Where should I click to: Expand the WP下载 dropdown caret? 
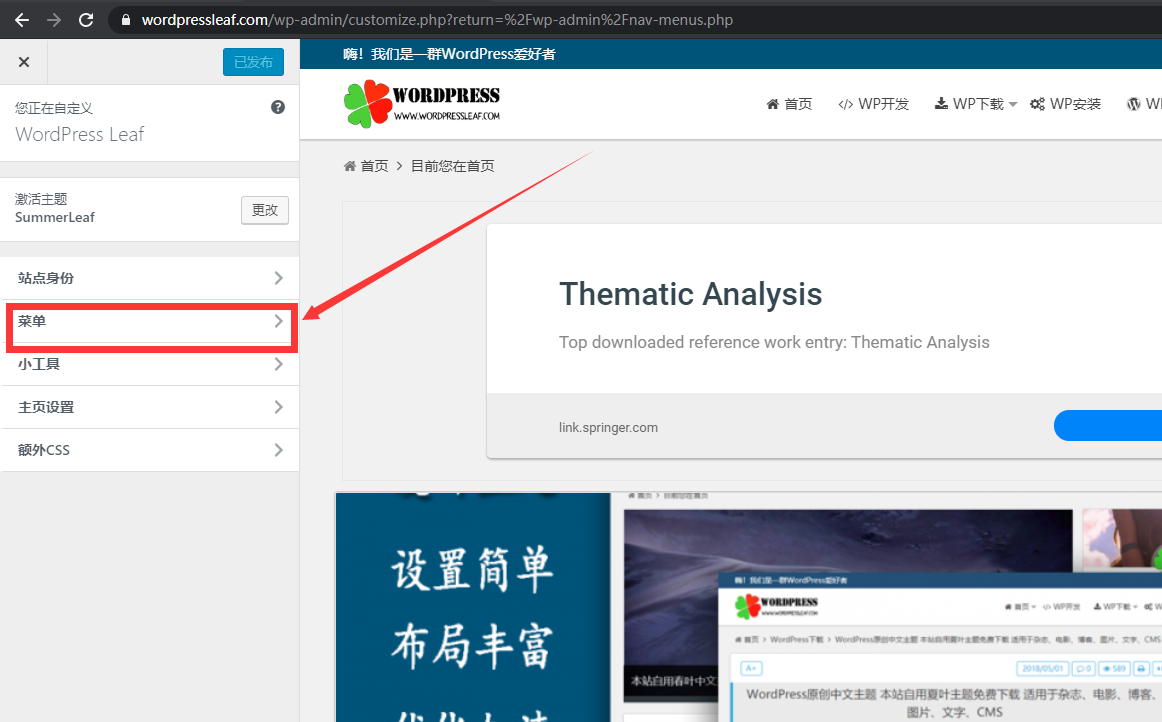click(1013, 105)
